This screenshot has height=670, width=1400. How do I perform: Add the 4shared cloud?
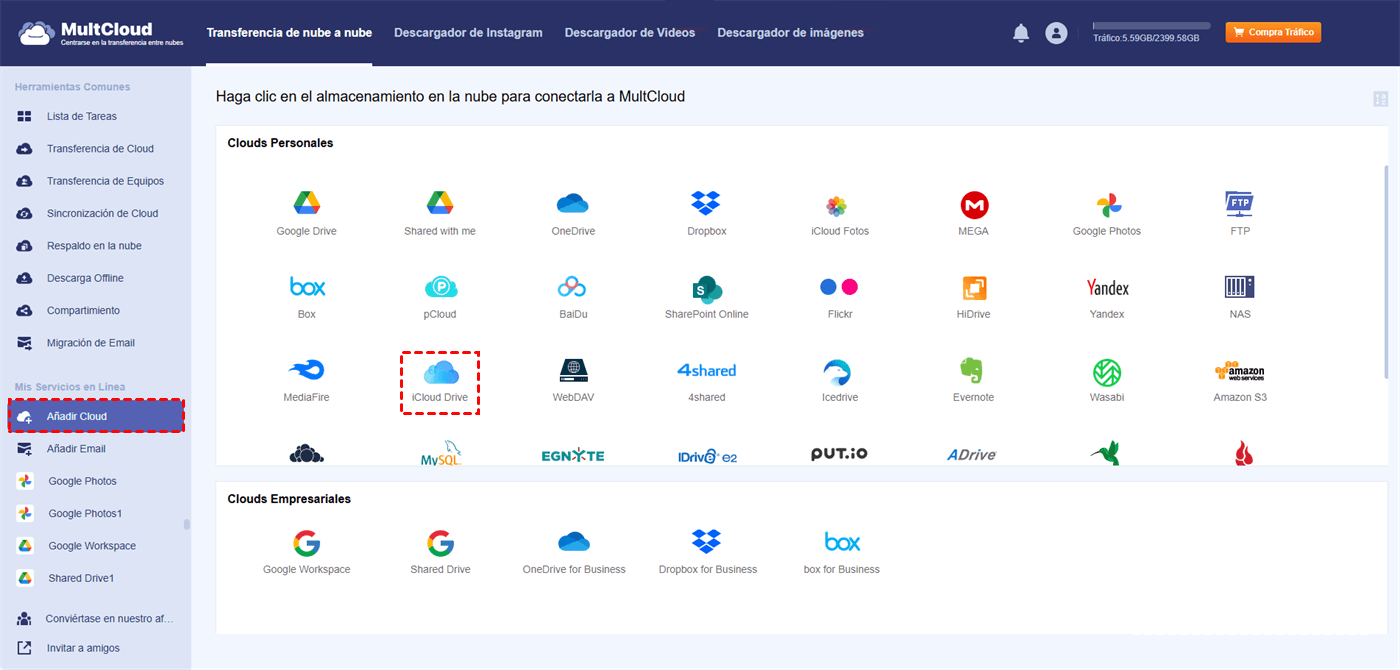(x=706, y=370)
